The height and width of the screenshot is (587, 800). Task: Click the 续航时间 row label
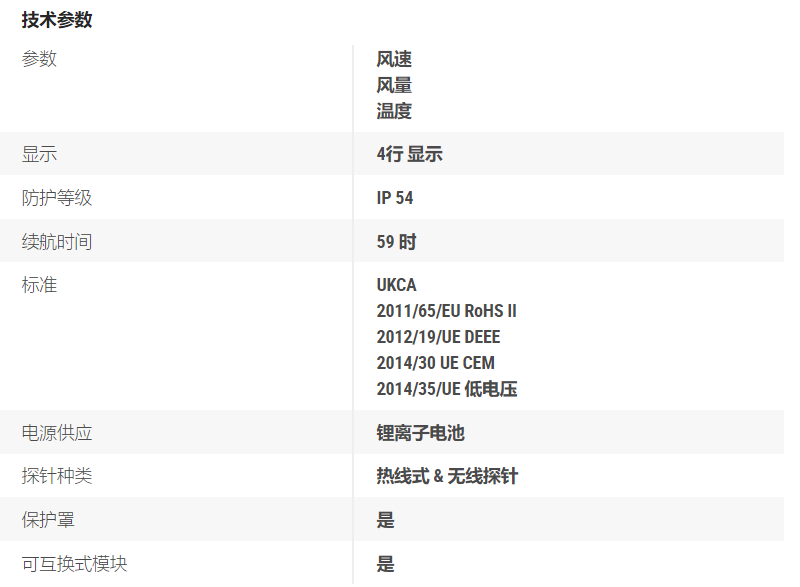(x=57, y=241)
